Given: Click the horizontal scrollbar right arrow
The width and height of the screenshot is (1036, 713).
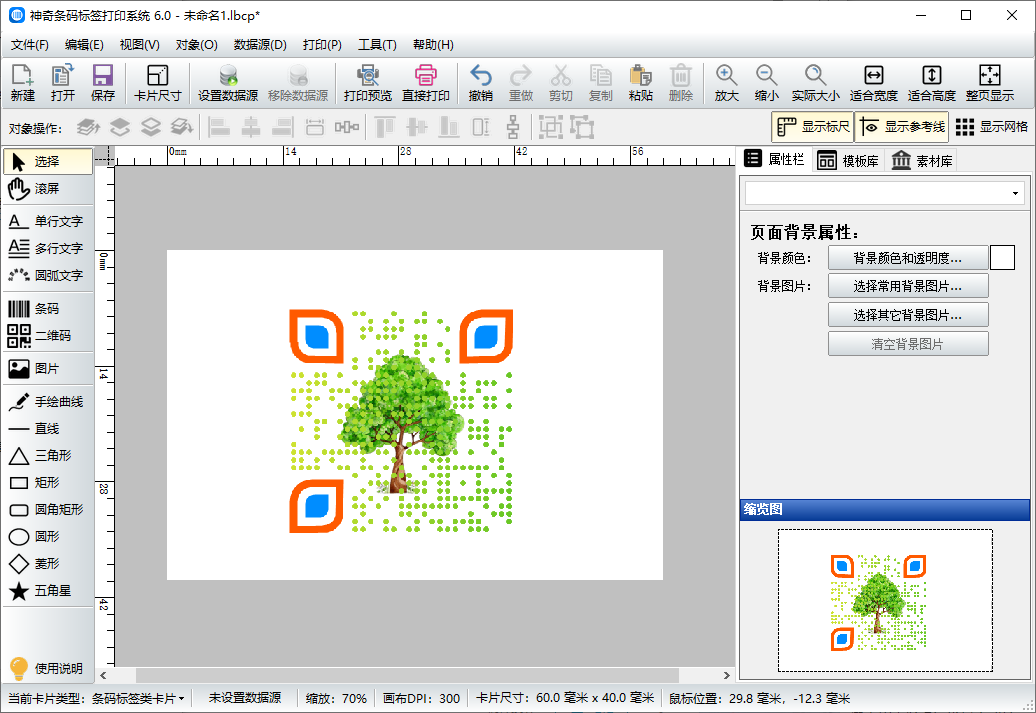Looking at the screenshot, I should point(727,675).
